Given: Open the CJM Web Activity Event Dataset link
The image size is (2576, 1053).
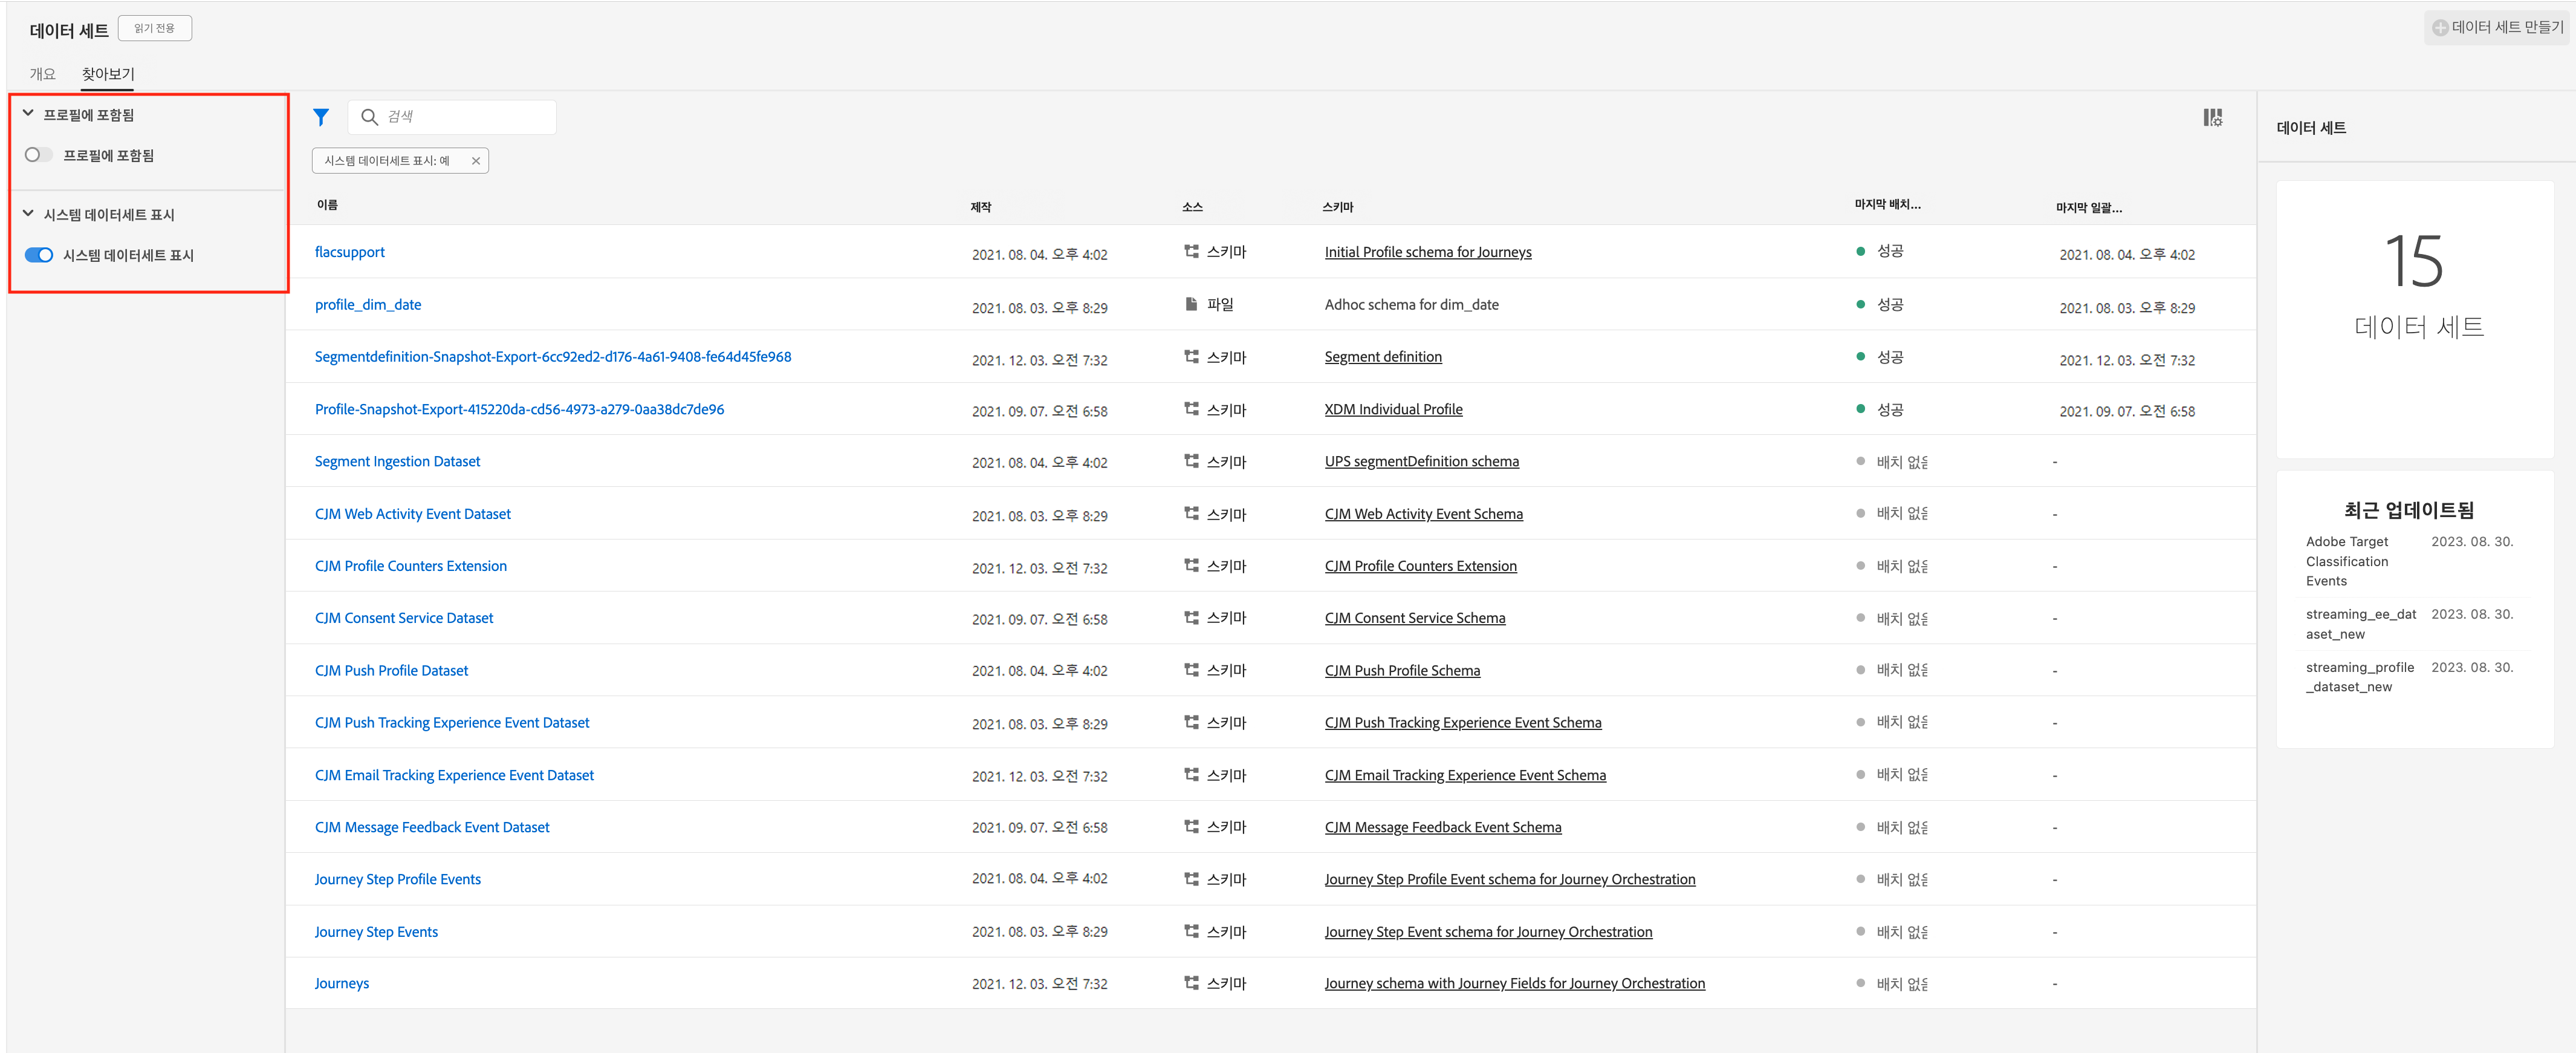Looking at the screenshot, I should click(x=412, y=514).
